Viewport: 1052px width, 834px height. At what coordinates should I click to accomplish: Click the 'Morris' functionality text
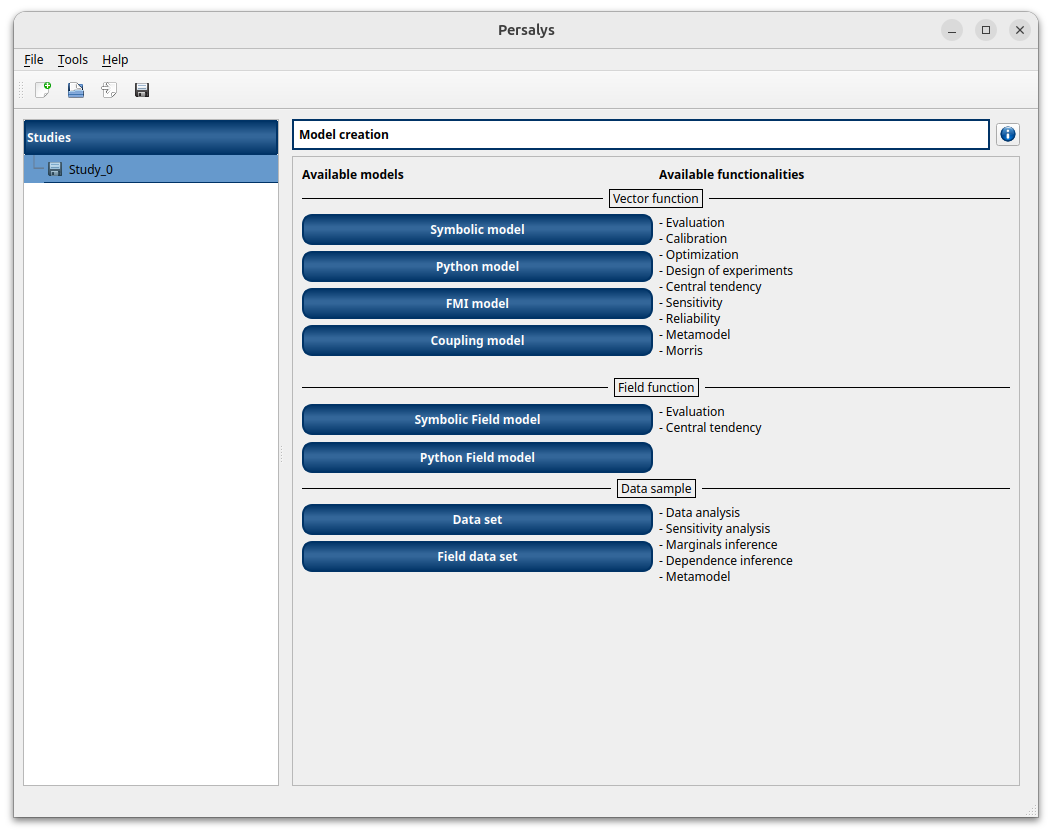[684, 350]
